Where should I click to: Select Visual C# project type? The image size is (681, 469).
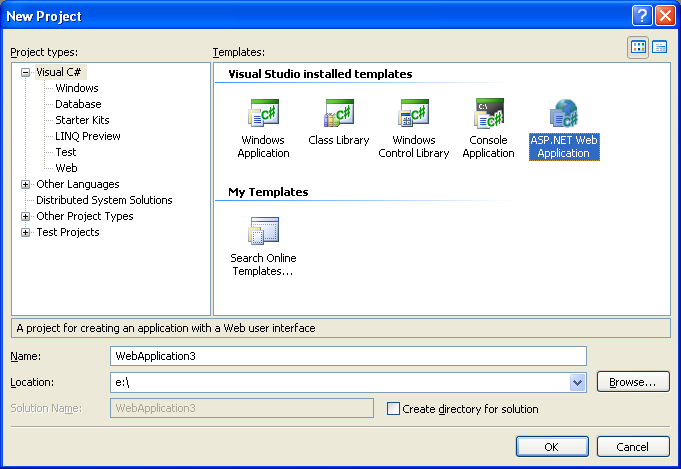pyautogui.click(x=59, y=72)
